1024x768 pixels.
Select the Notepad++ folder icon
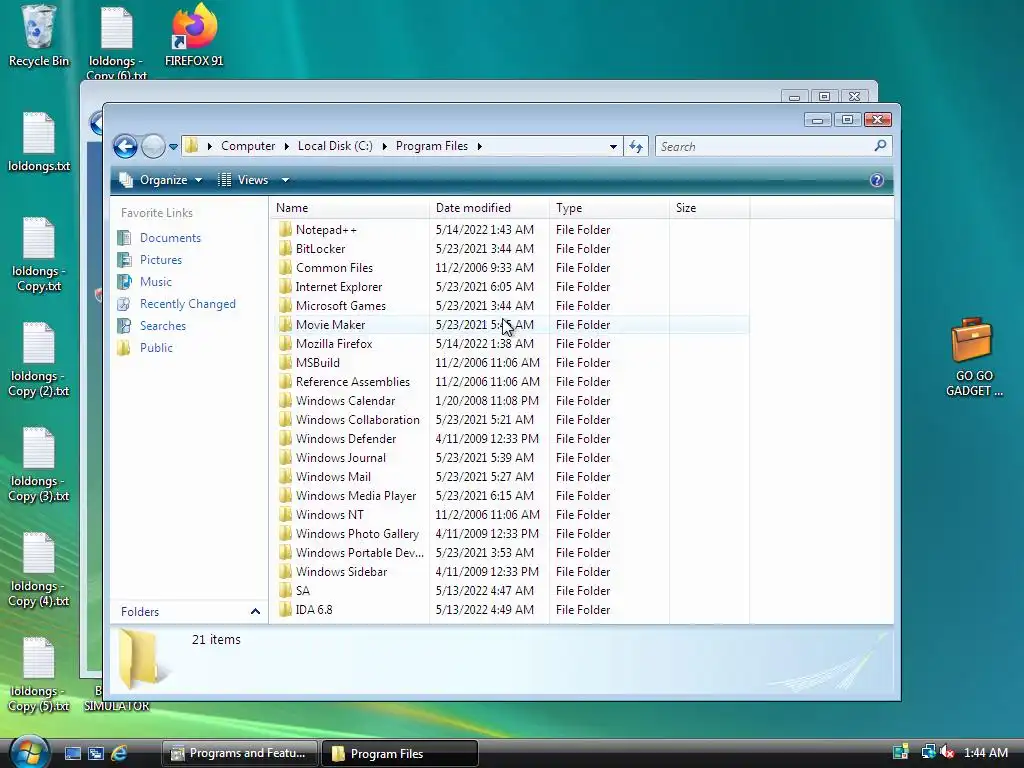pos(285,230)
